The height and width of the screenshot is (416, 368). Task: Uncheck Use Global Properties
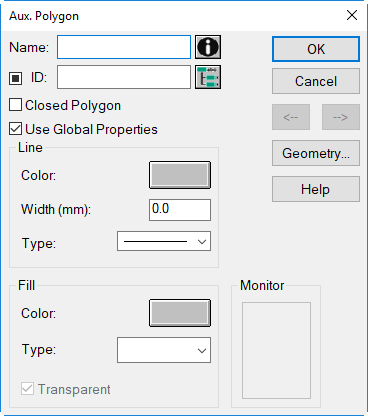coord(15,129)
